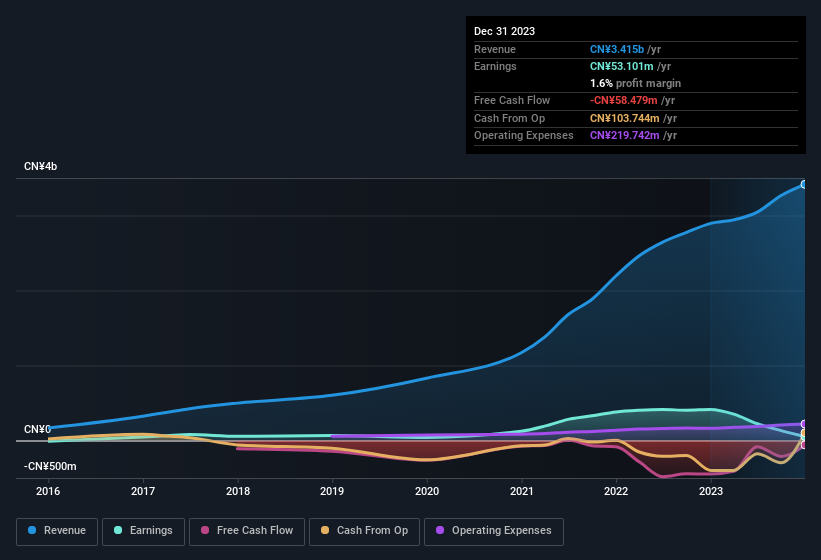The width and height of the screenshot is (821, 560).
Task: Click the 1.6% profit margin text
Action: click(x=635, y=83)
